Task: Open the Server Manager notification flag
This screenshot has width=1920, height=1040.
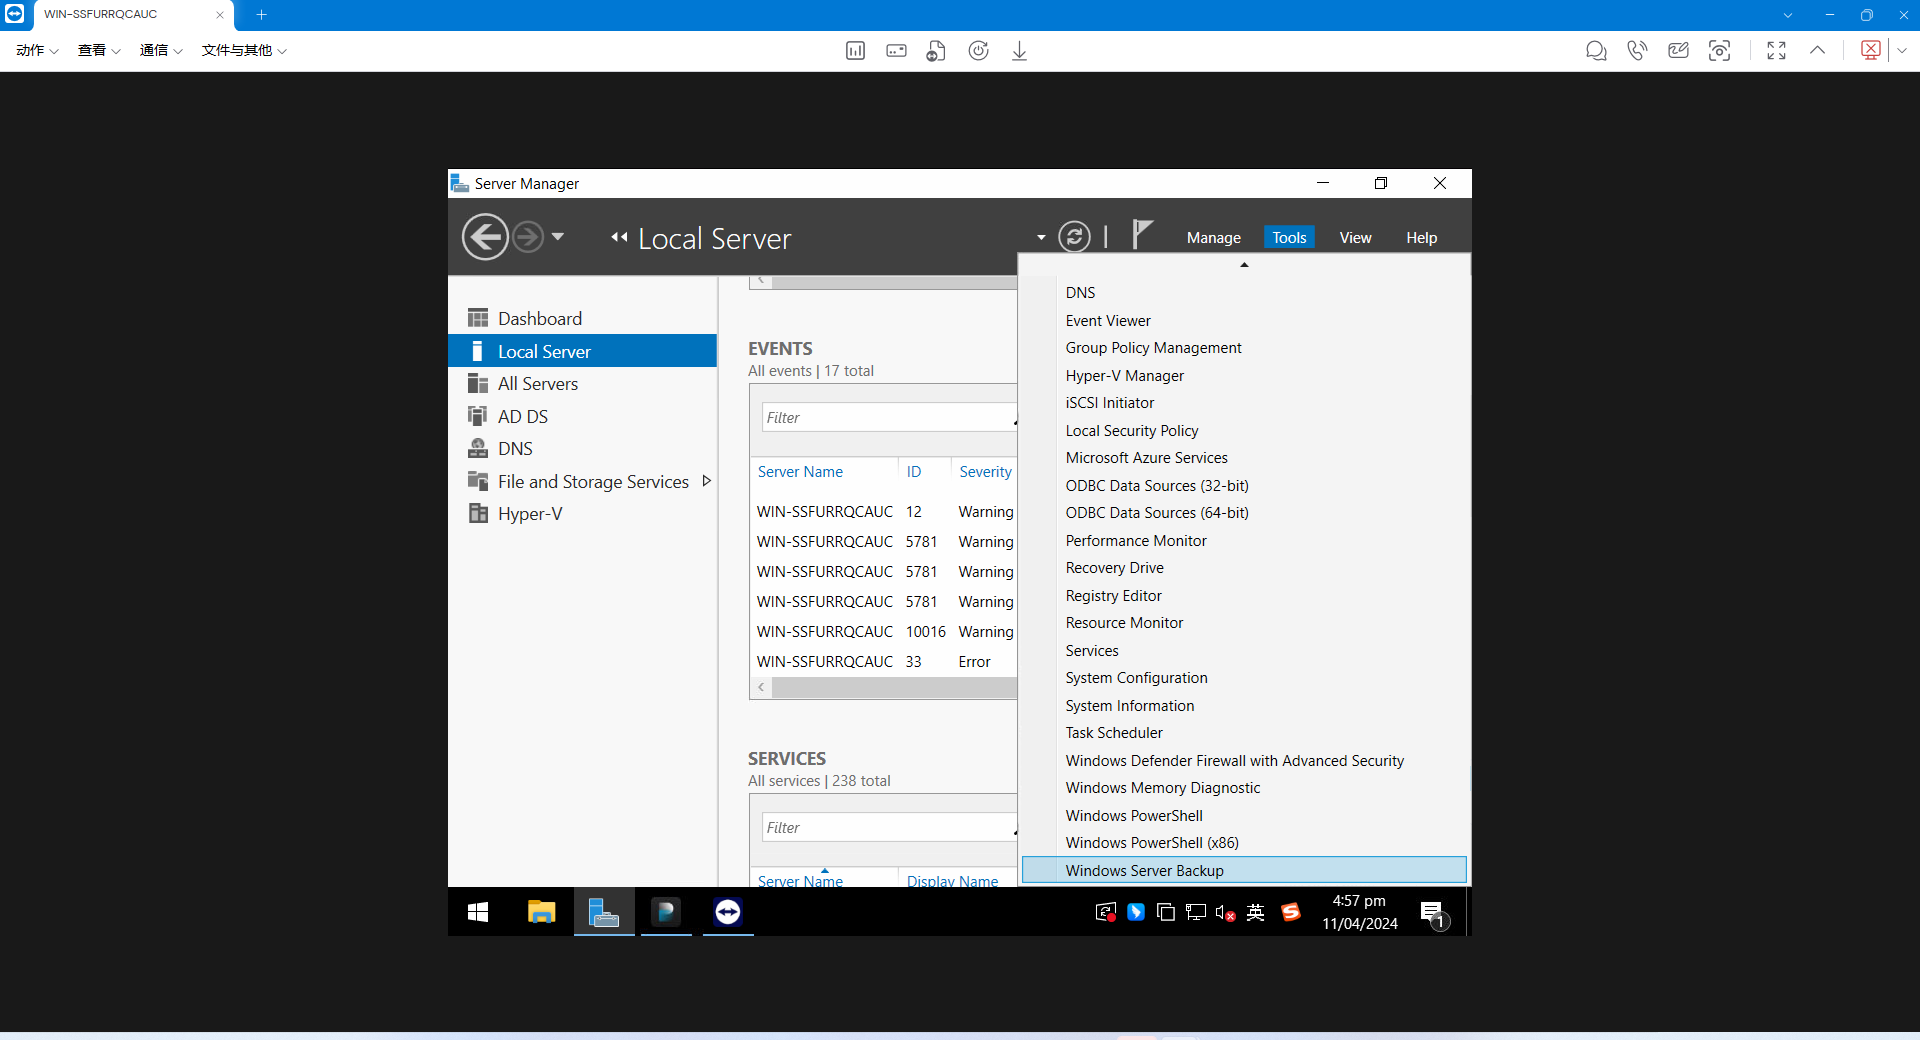Action: click(x=1140, y=235)
